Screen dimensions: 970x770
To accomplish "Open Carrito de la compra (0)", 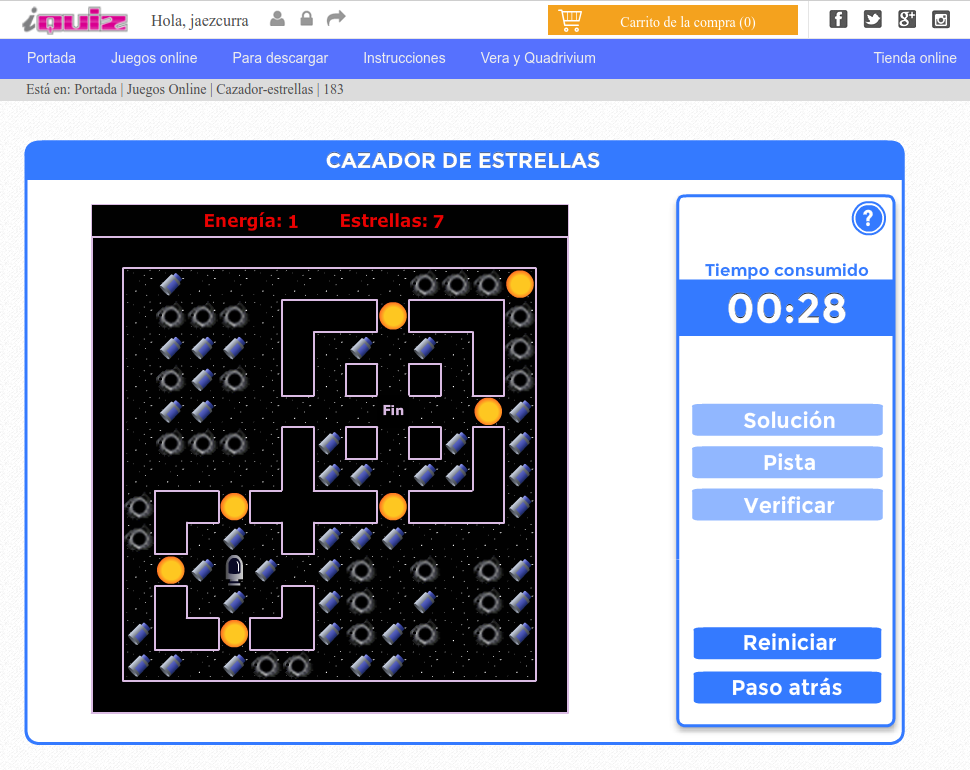I will click(x=673, y=20).
